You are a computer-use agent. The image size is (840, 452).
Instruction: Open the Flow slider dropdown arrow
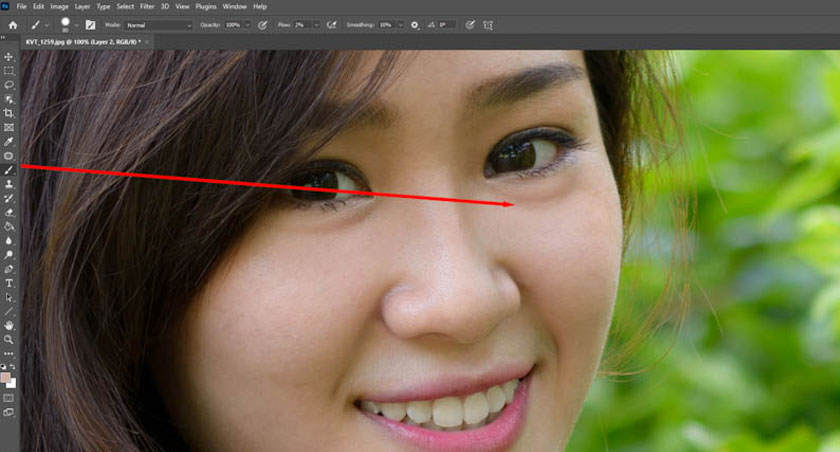click(x=317, y=25)
